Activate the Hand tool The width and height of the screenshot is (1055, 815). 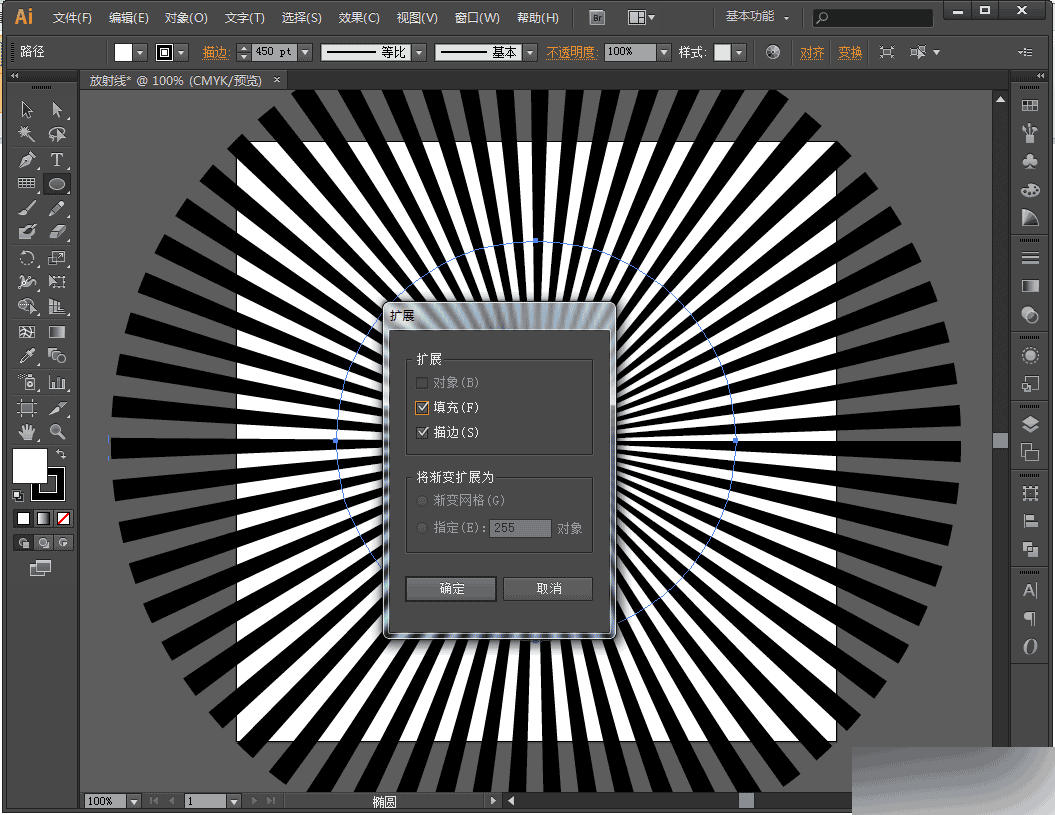(27, 432)
